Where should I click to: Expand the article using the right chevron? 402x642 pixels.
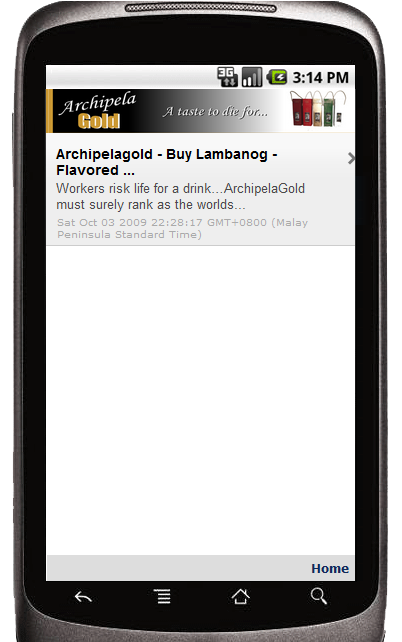(x=351, y=158)
